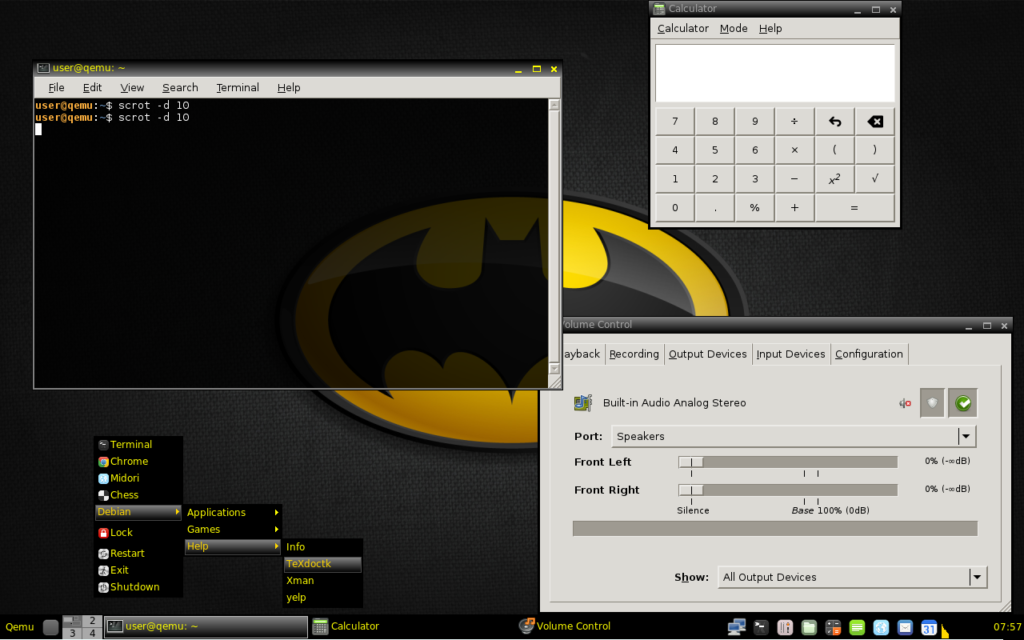The image size is (1024, 640).
Task: Toggle the green set-as-fallback check button
Action: tap(962, 403)
